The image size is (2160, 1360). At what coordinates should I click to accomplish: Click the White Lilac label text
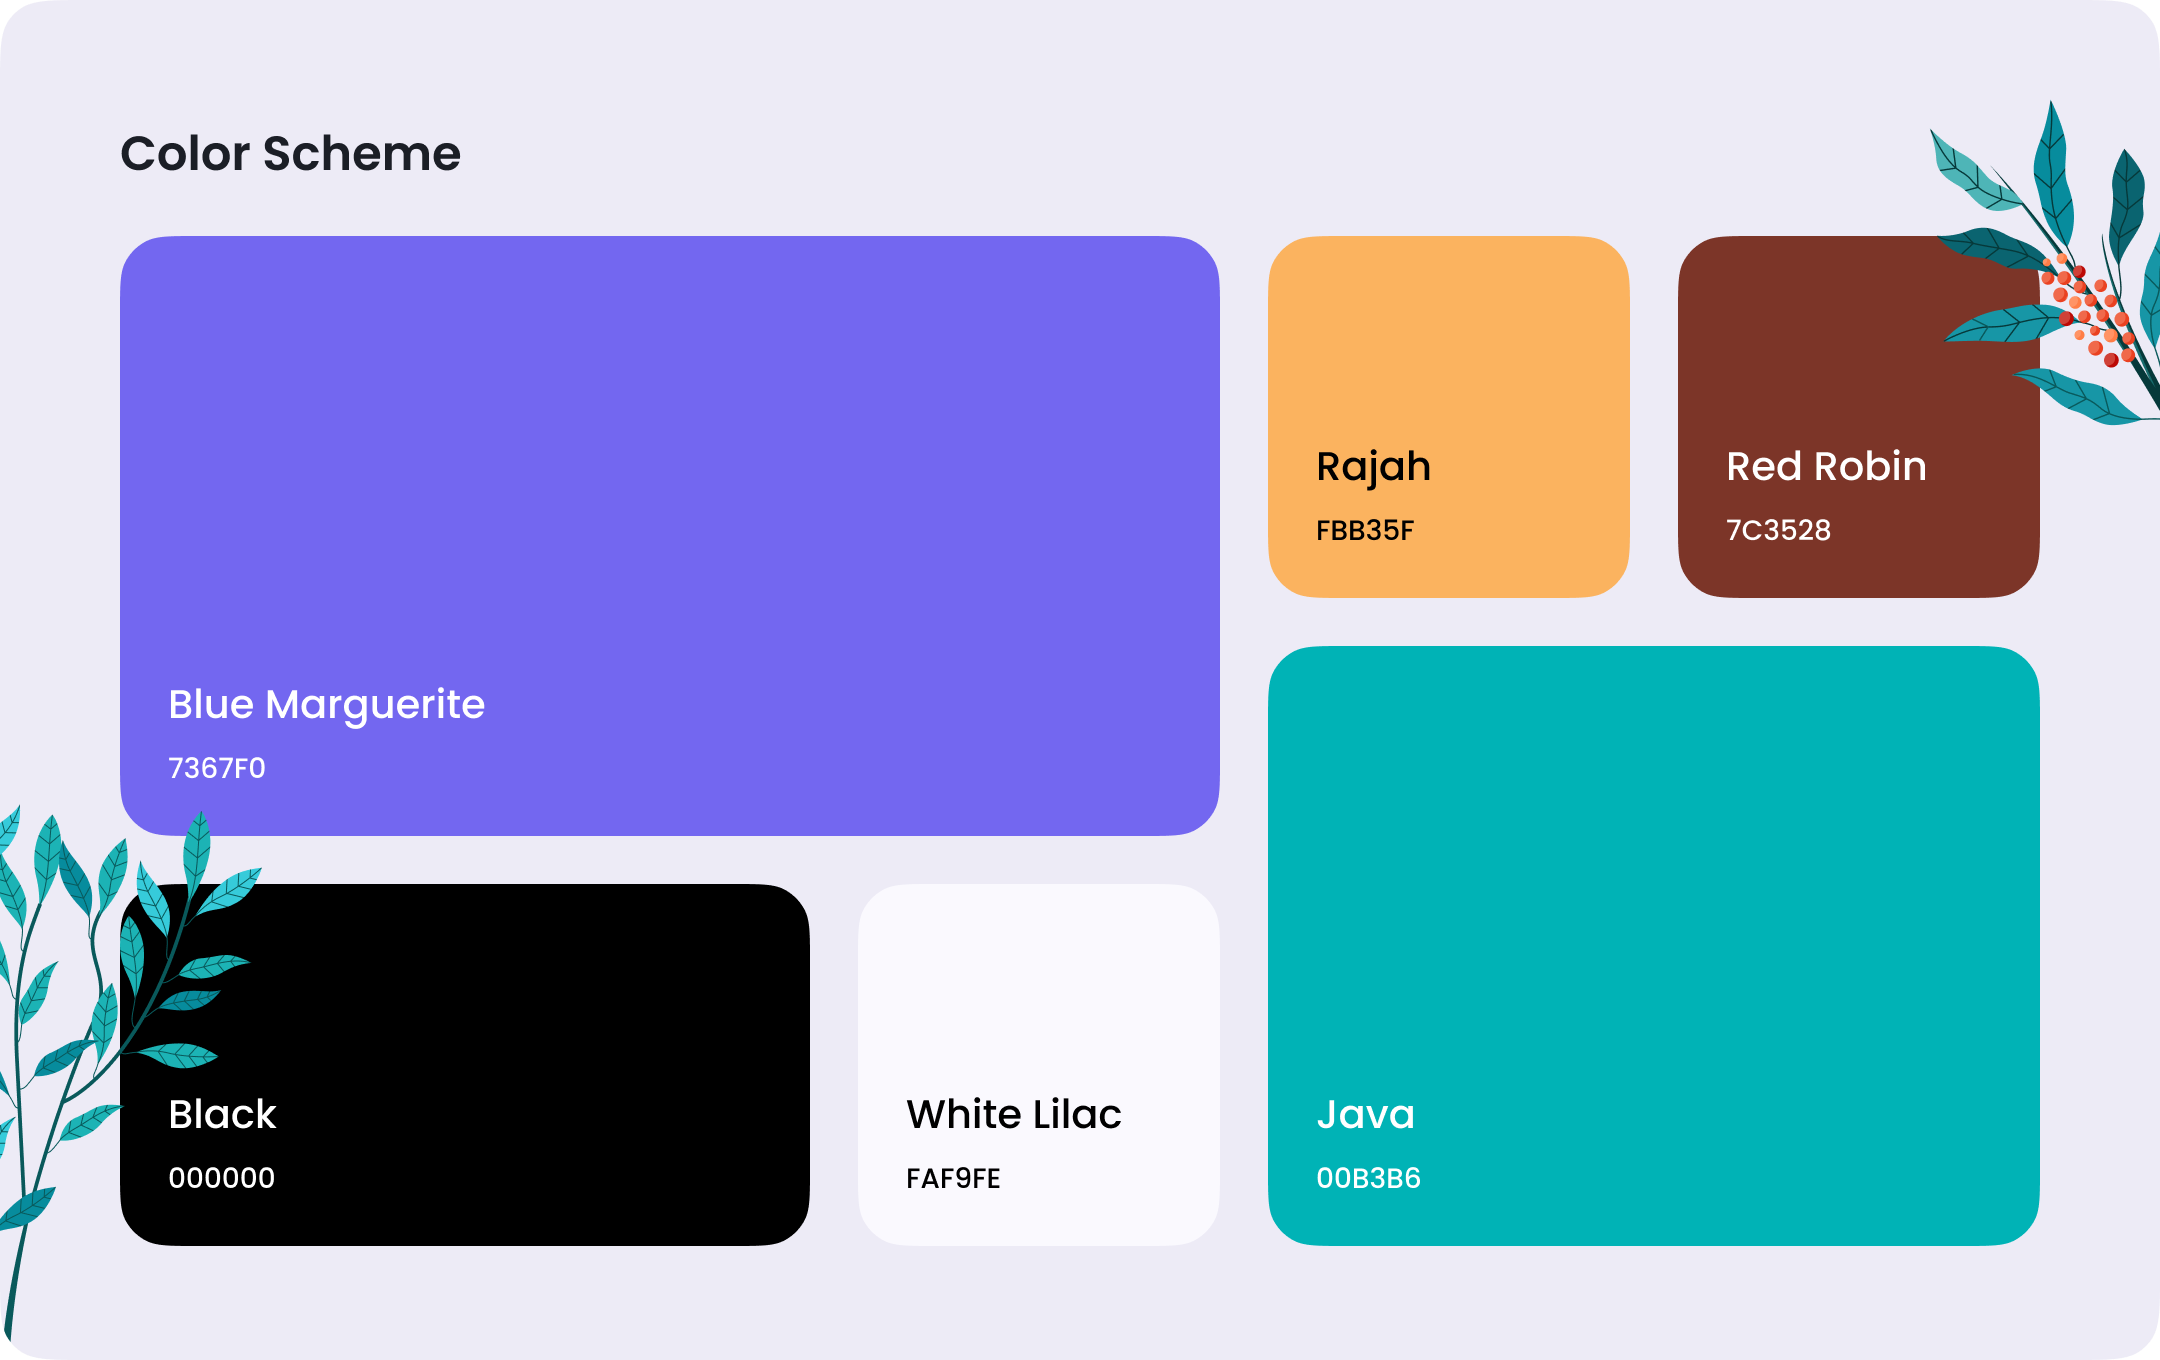(1014, 1114)
